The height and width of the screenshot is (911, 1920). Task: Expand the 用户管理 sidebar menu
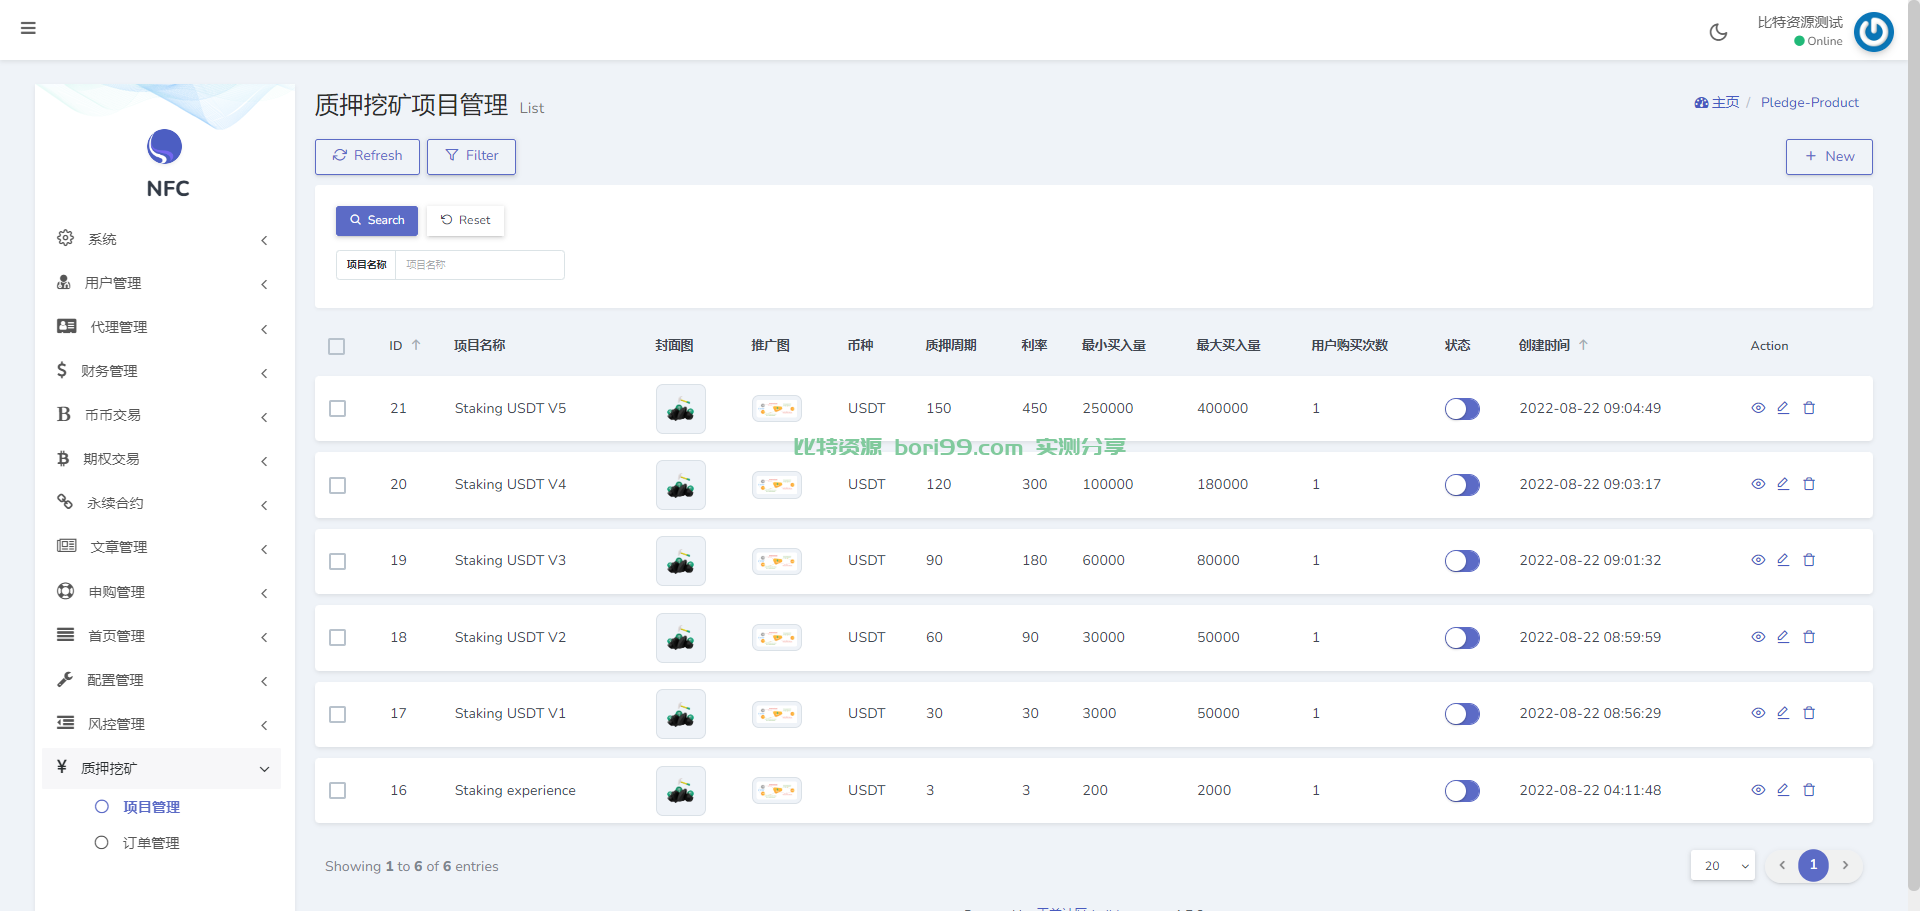(162, 283)
